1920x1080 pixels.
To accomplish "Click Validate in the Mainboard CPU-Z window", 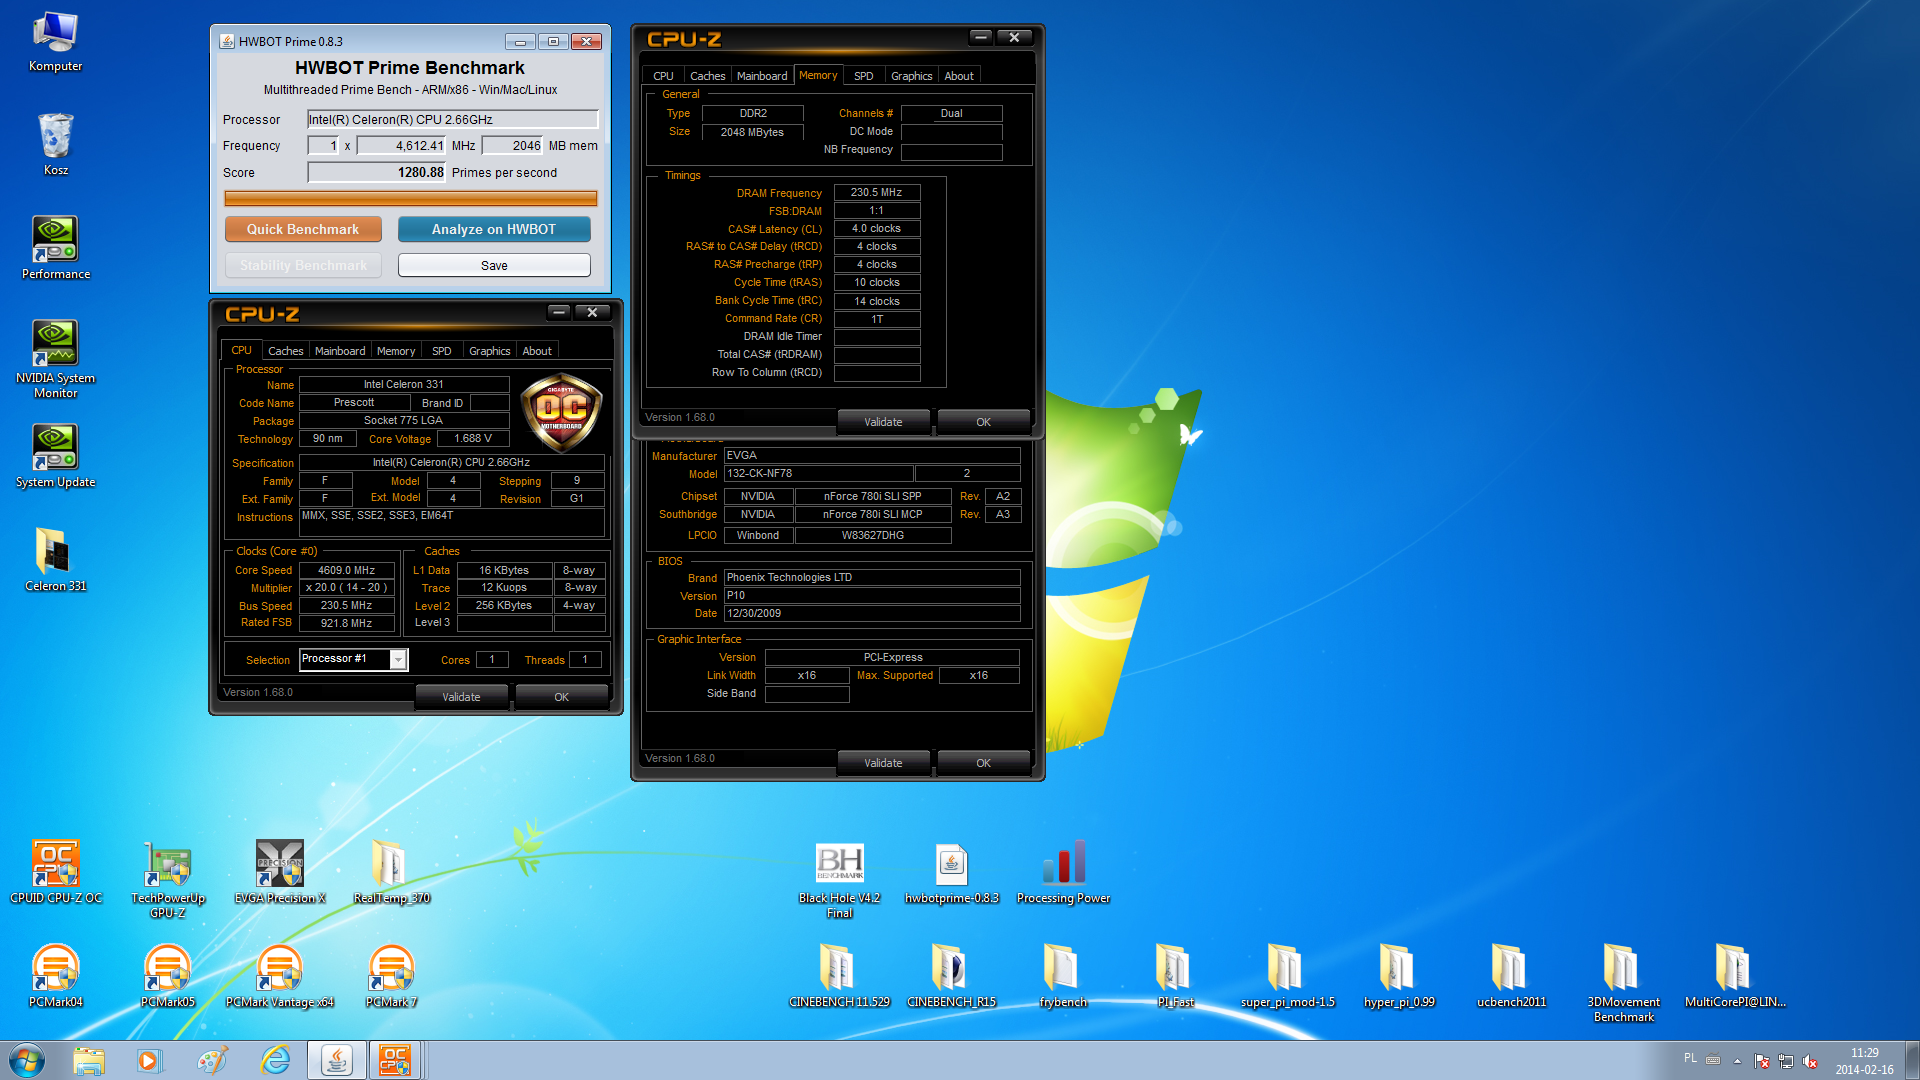I will [883, 763].
